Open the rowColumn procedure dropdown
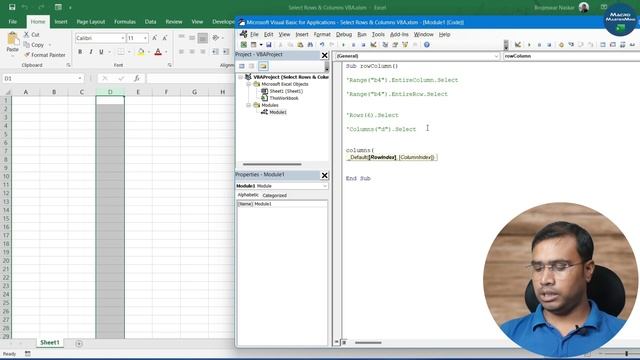 (x=571, y=56)
